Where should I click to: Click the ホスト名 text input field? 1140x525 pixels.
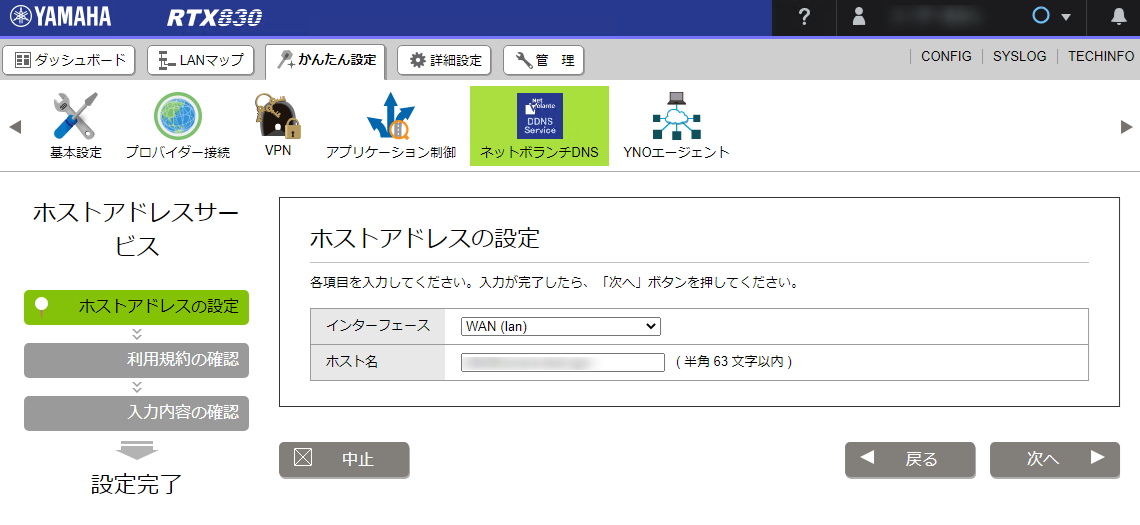point(563,362)
